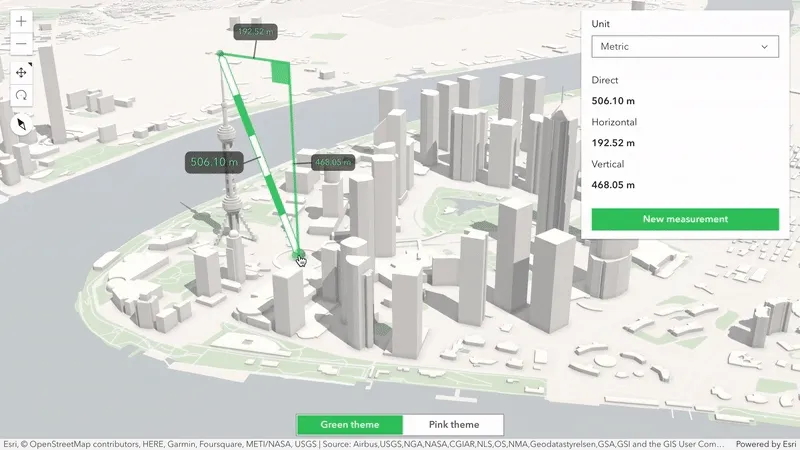Reset orientation with the compass icon
800x450 pixels.
coord(21,124)
